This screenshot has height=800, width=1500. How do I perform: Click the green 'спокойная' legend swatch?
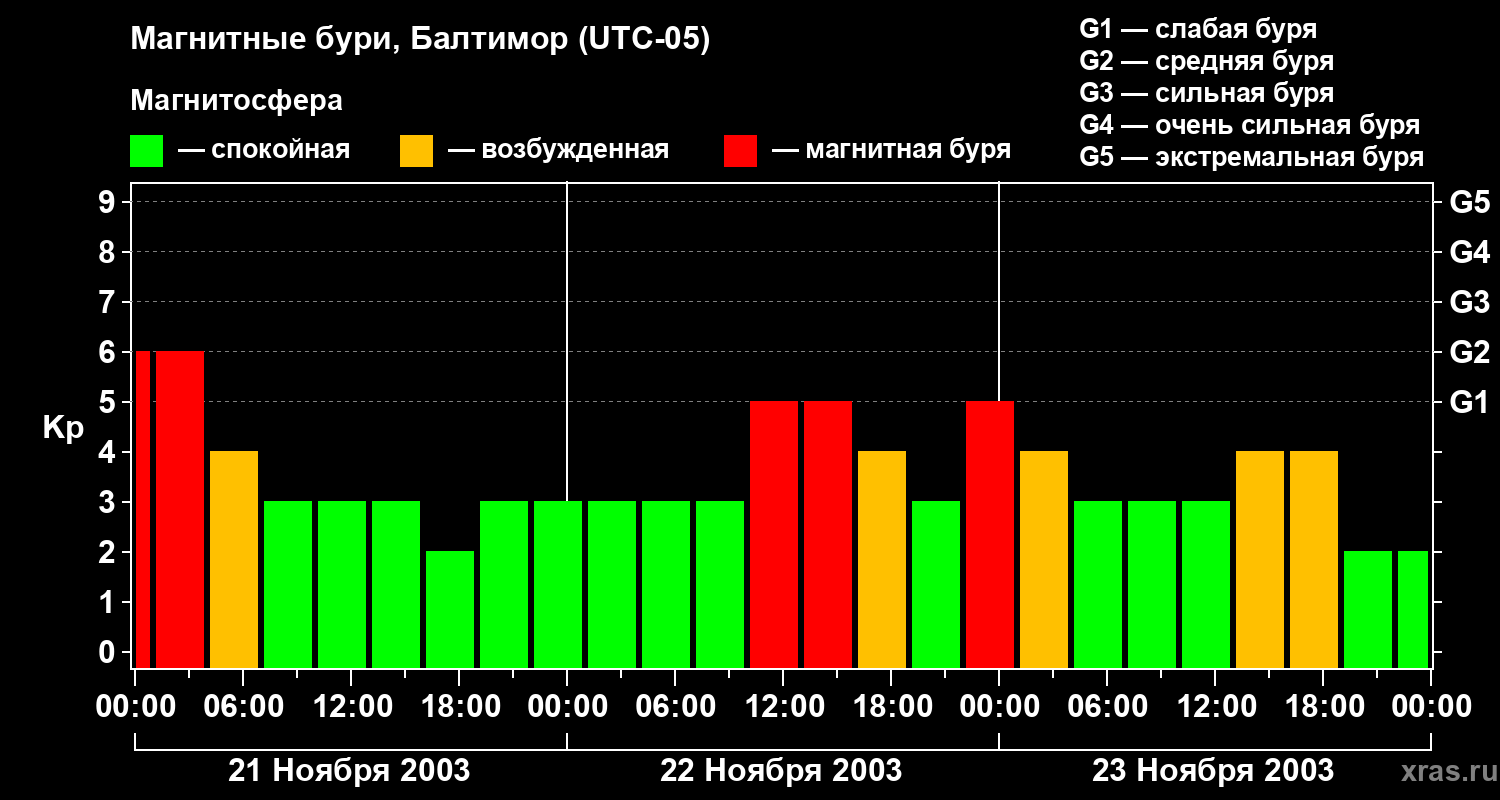click(146, 151)
